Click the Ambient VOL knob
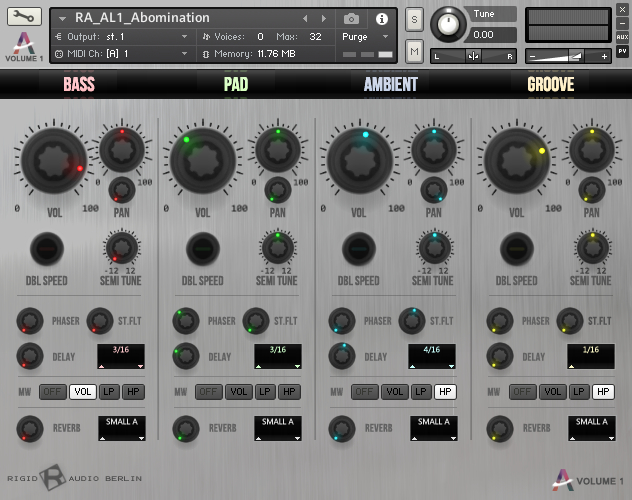This screenshot has width=632, height=500. click(360, 161)
